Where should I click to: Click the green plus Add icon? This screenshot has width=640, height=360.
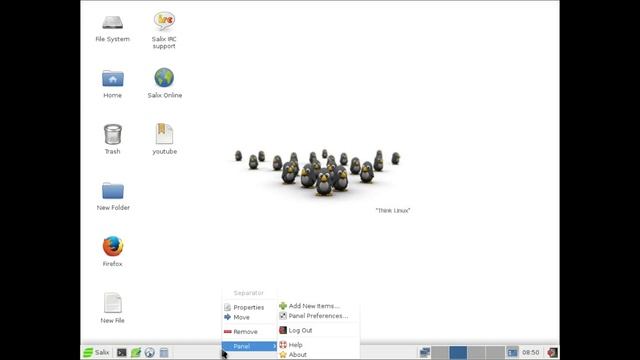[x=283, y=306]
